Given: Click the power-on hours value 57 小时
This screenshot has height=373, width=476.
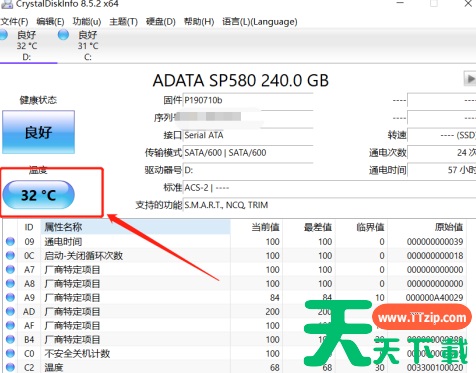Looking at the screenshot, I should 442,170.
